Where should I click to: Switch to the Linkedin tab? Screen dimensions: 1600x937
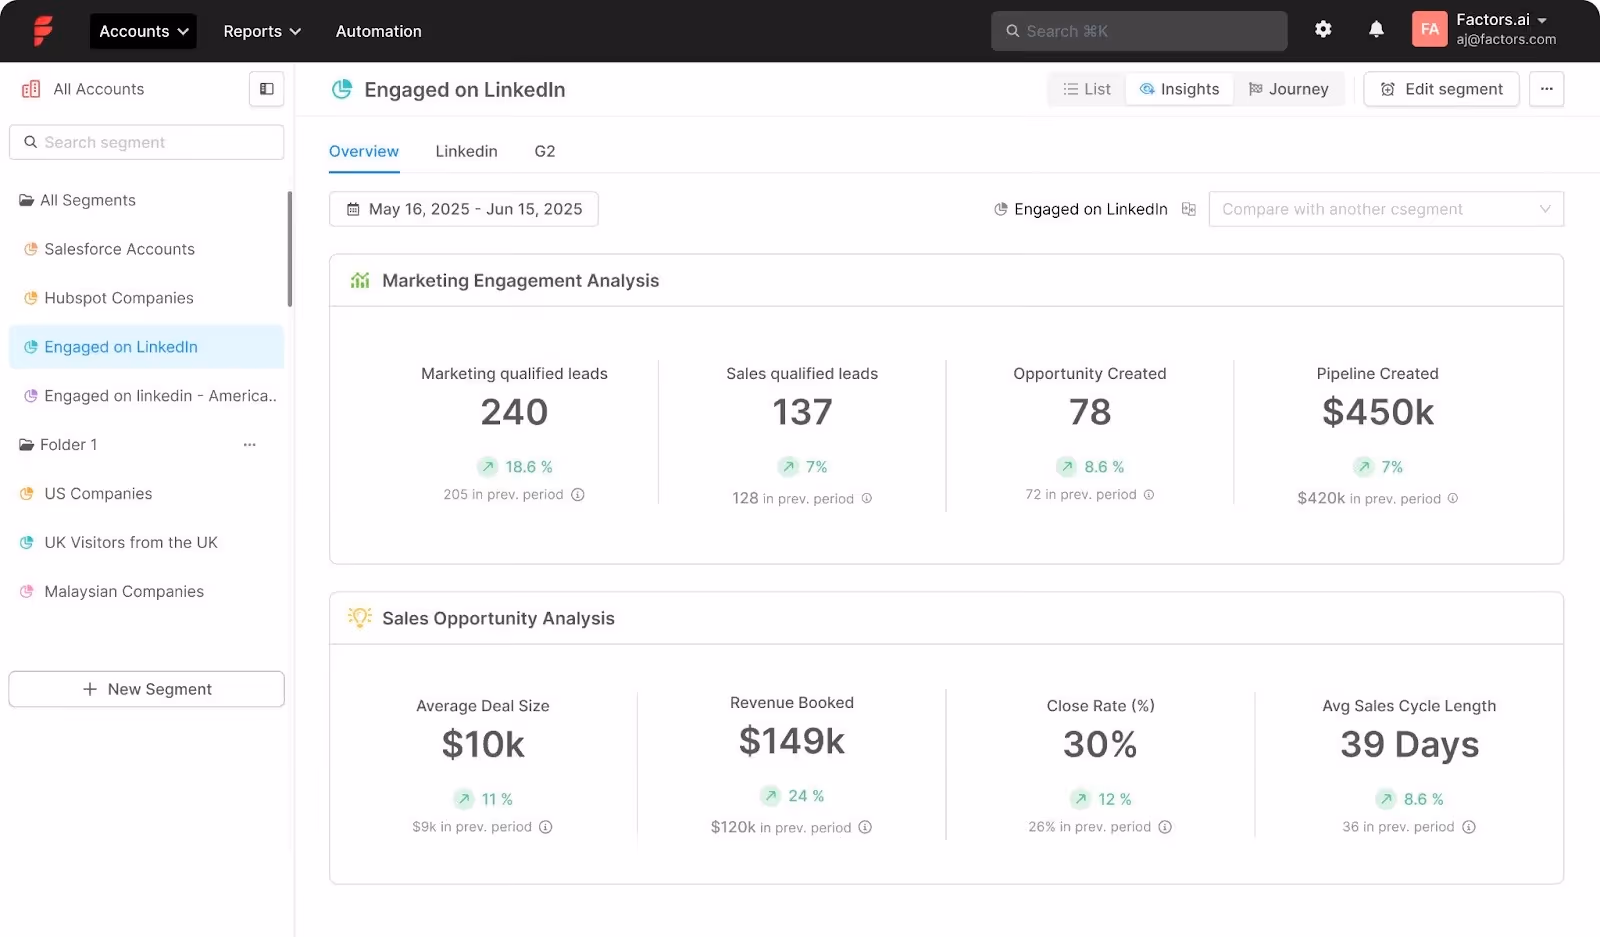[x=466, y=151]
